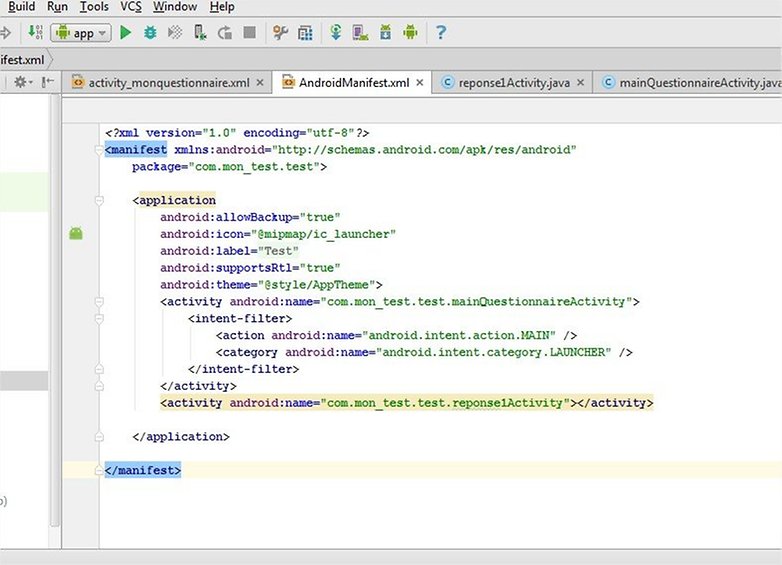Click the android.intent.category.LAUNCHER value
Screen dimensions: 782x565
pos(493,353)
